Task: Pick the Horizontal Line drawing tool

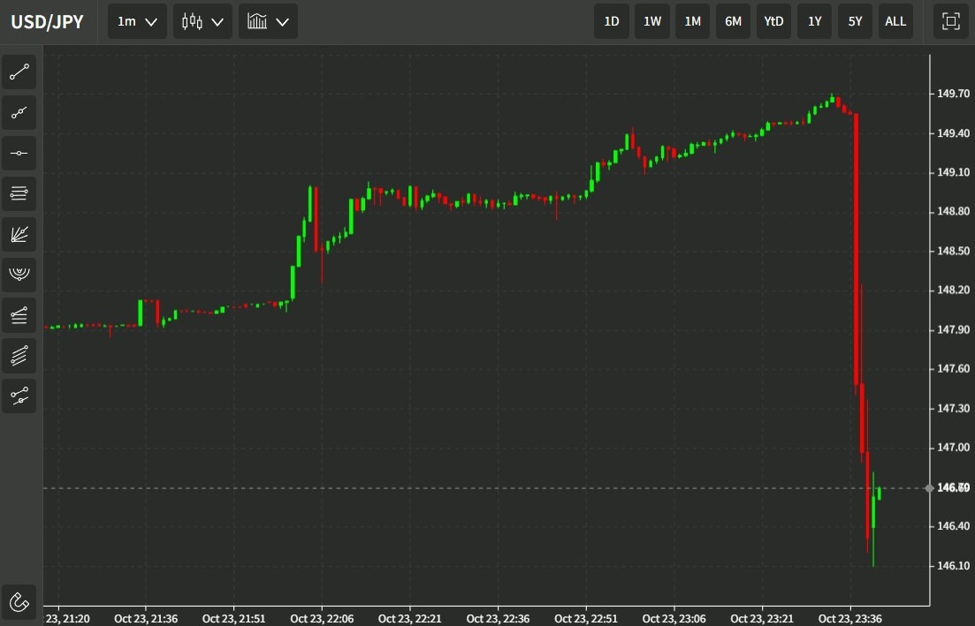Action: point(19,152)
